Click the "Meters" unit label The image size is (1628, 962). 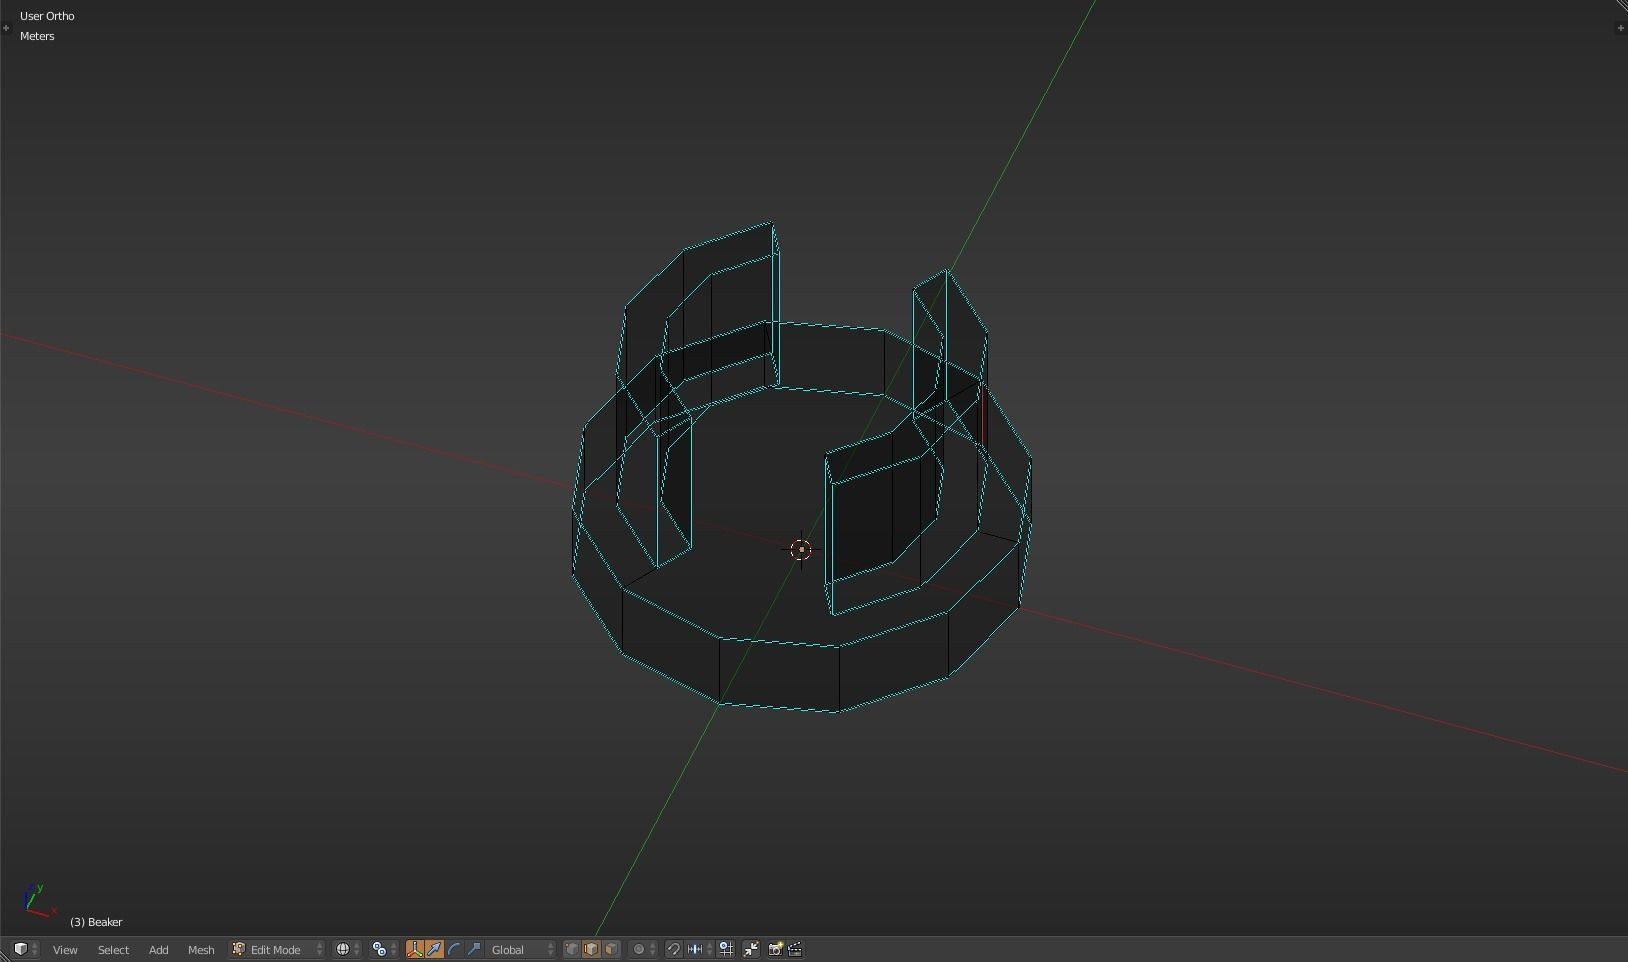[37, 36]
